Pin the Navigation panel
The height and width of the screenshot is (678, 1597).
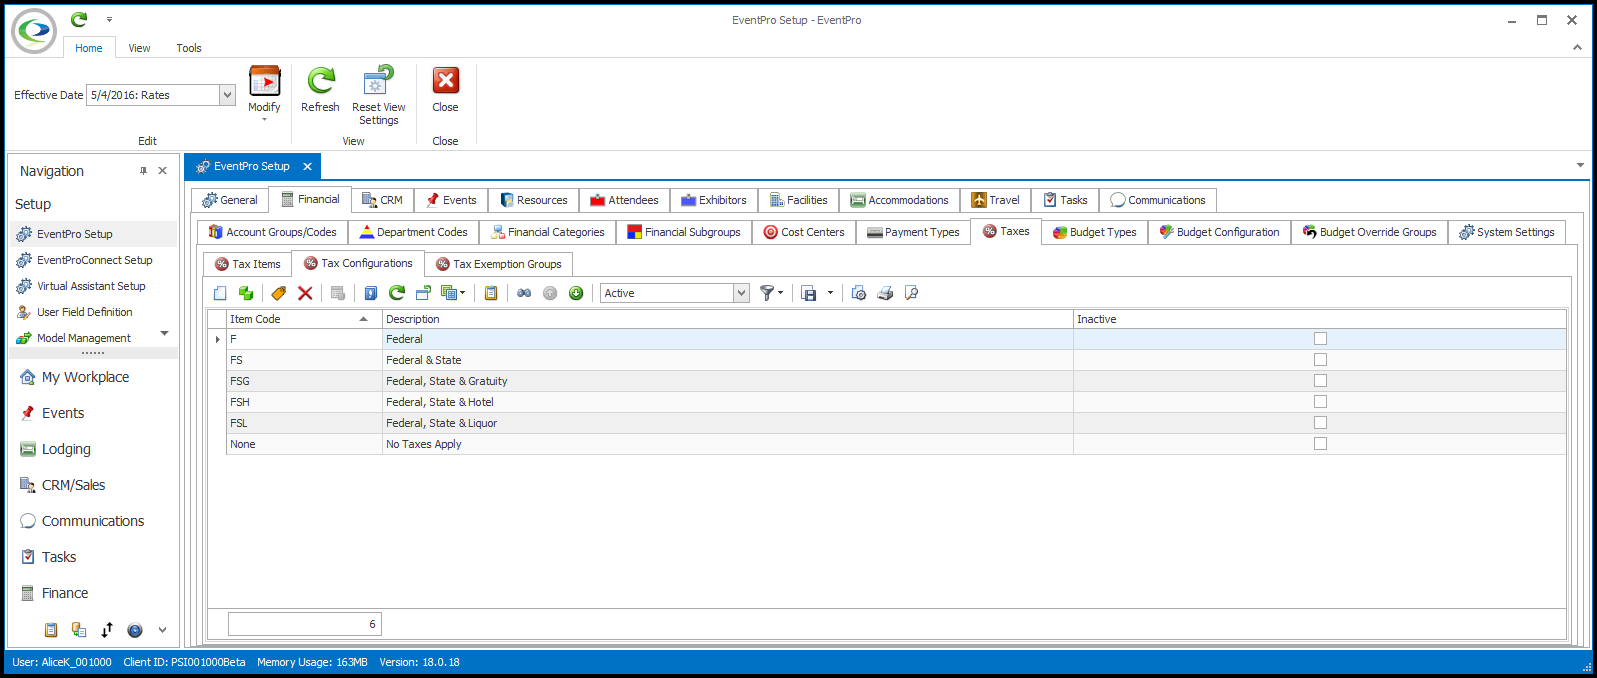coord(143,171)
